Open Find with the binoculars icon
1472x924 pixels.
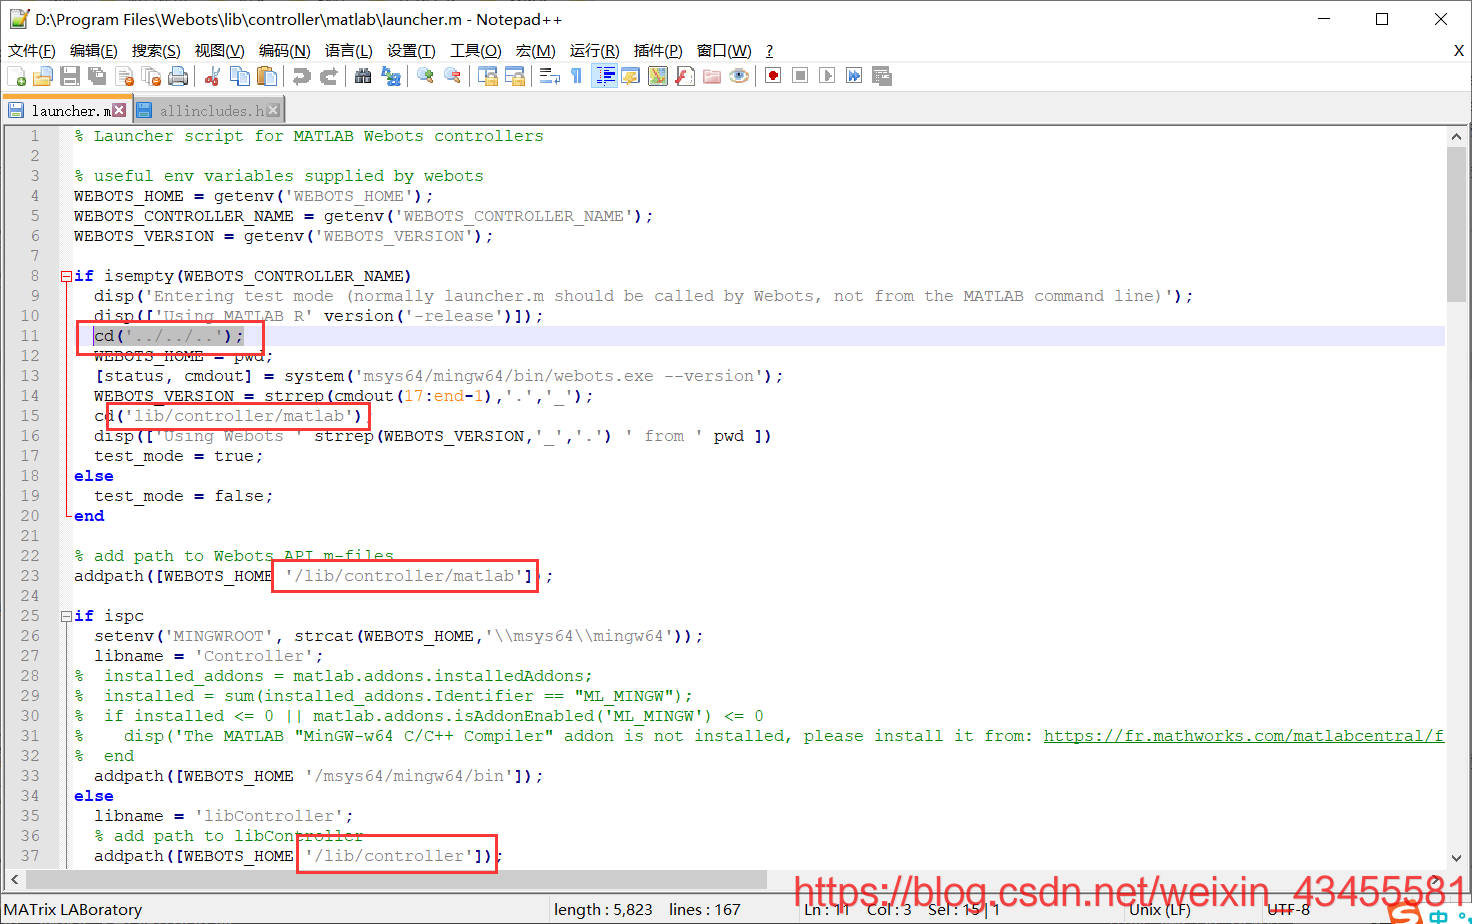pos(363,76)
